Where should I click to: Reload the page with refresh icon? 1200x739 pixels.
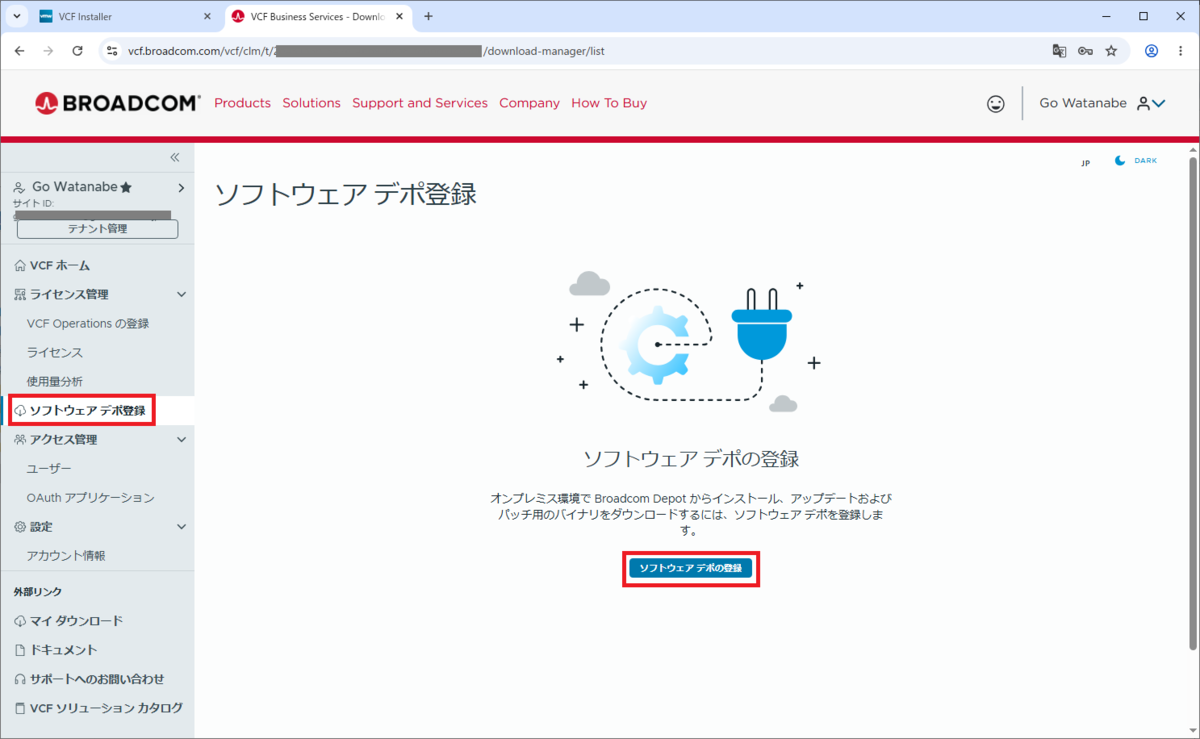click(77, 51)
